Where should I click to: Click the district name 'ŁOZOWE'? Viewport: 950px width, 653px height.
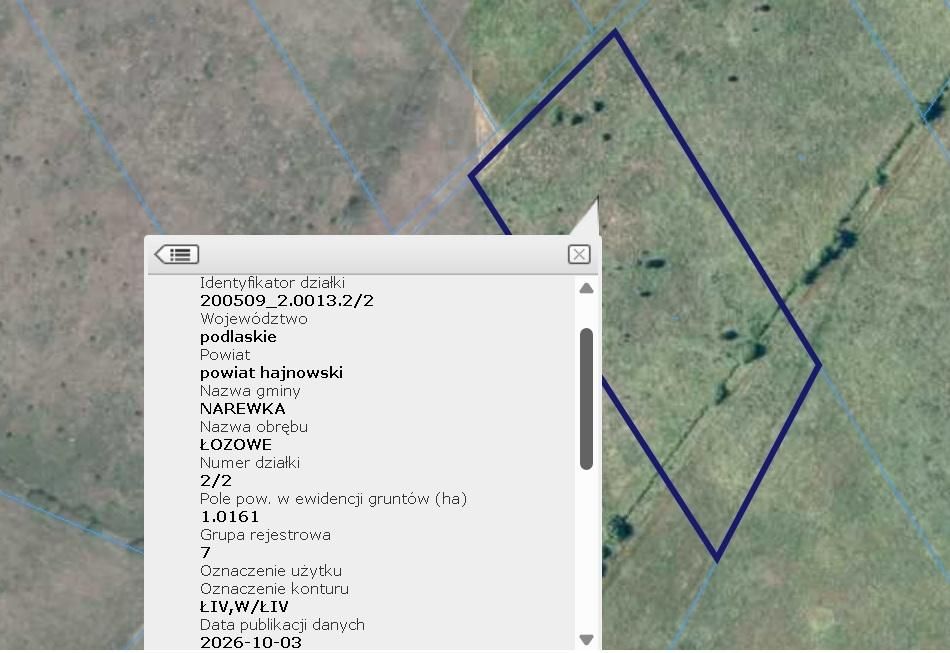tap(236, 445)
